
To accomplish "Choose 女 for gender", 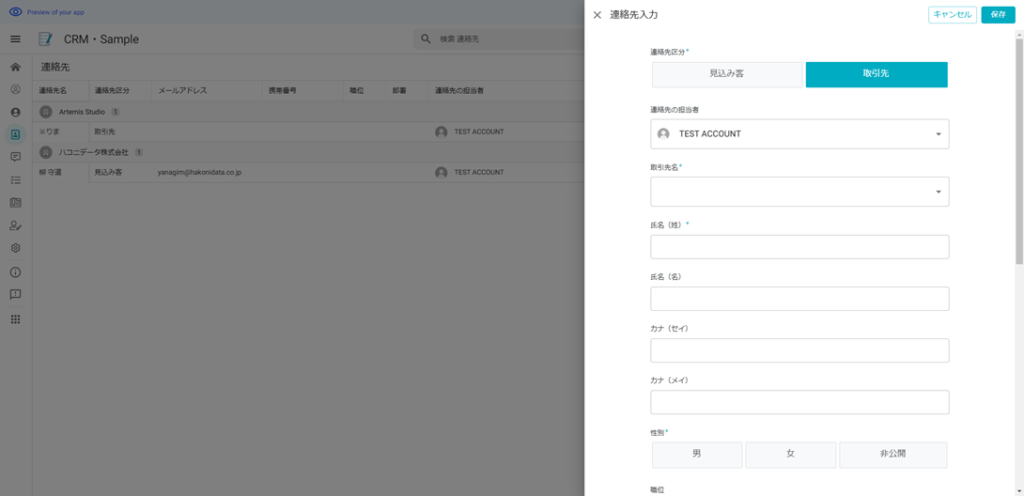I will (x=790, y=455).
